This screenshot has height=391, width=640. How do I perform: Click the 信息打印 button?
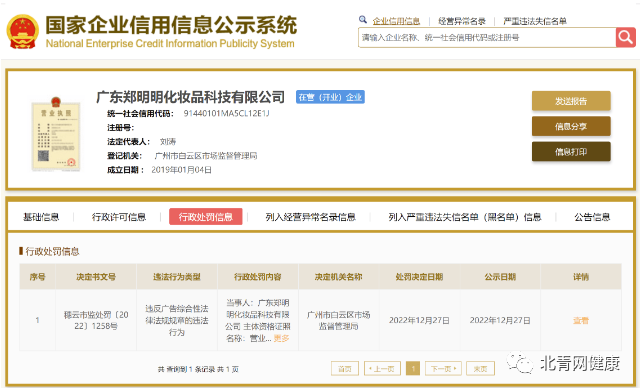click(571, 152)
